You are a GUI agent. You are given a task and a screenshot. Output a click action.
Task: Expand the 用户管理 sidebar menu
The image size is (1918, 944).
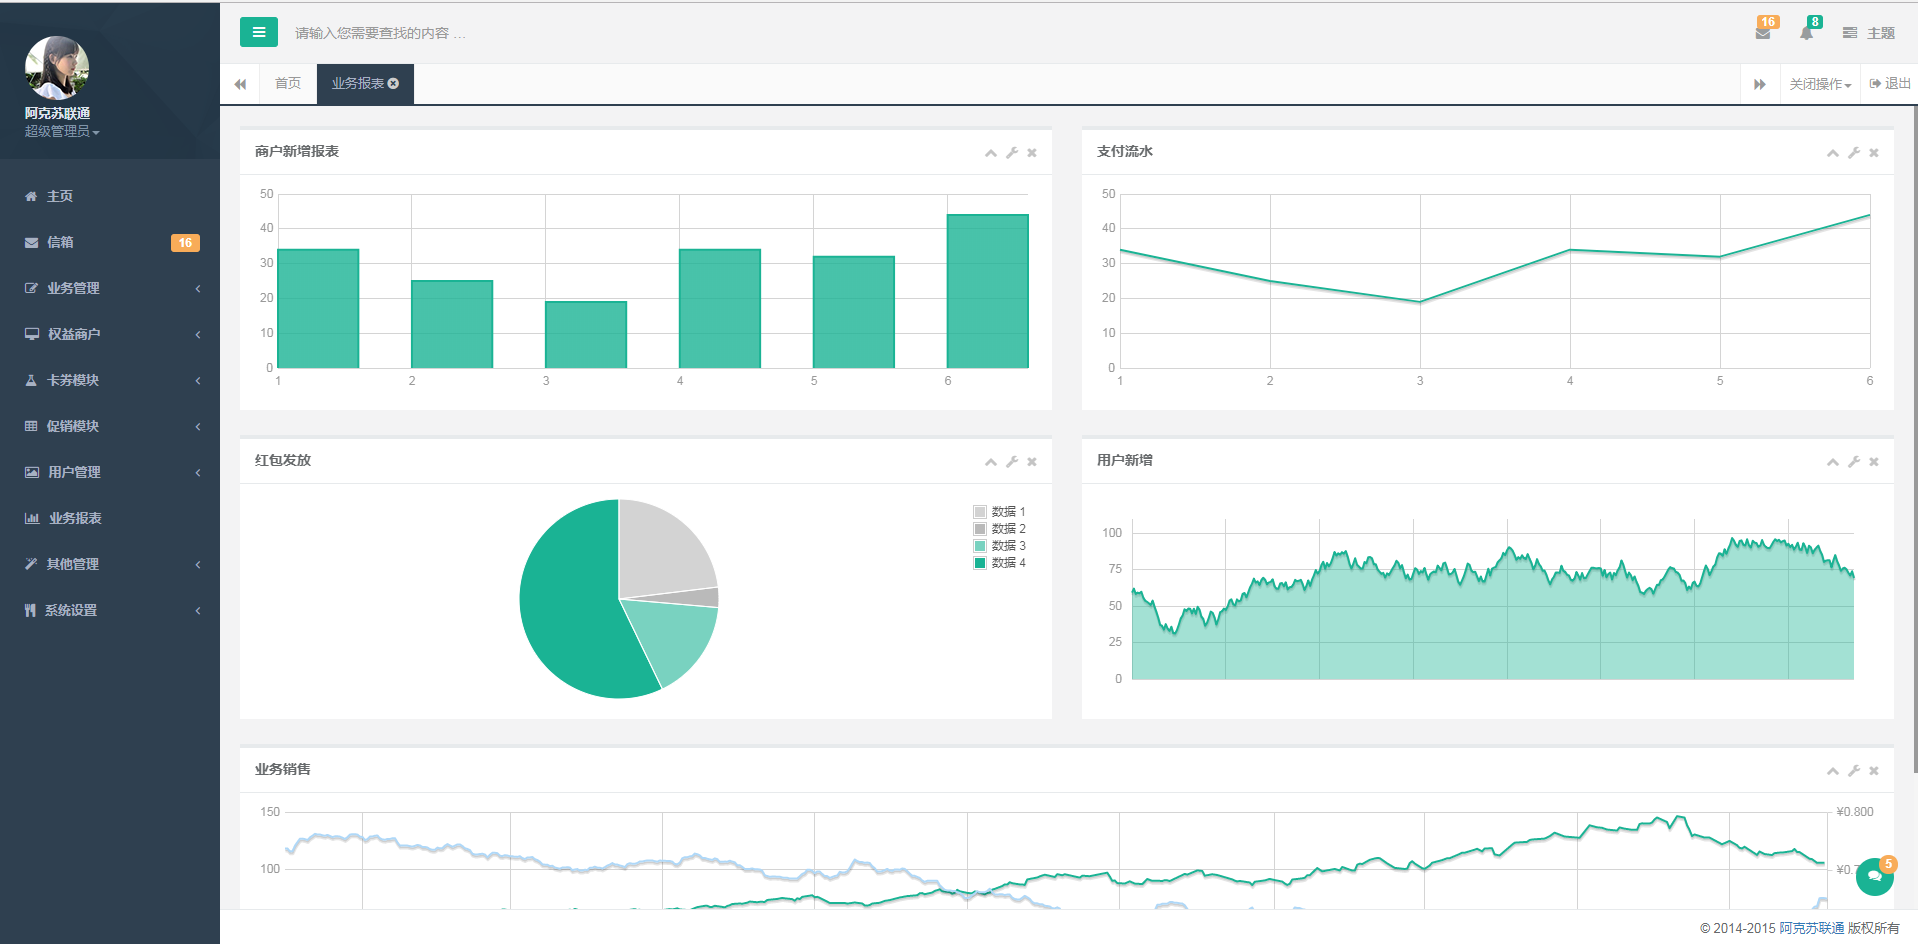[110, 472]
